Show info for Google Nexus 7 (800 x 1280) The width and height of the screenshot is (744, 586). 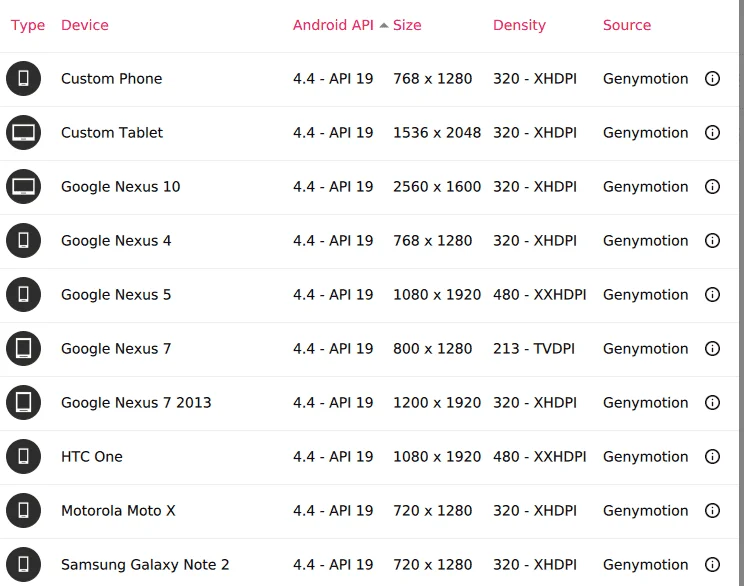pos(712,349)
